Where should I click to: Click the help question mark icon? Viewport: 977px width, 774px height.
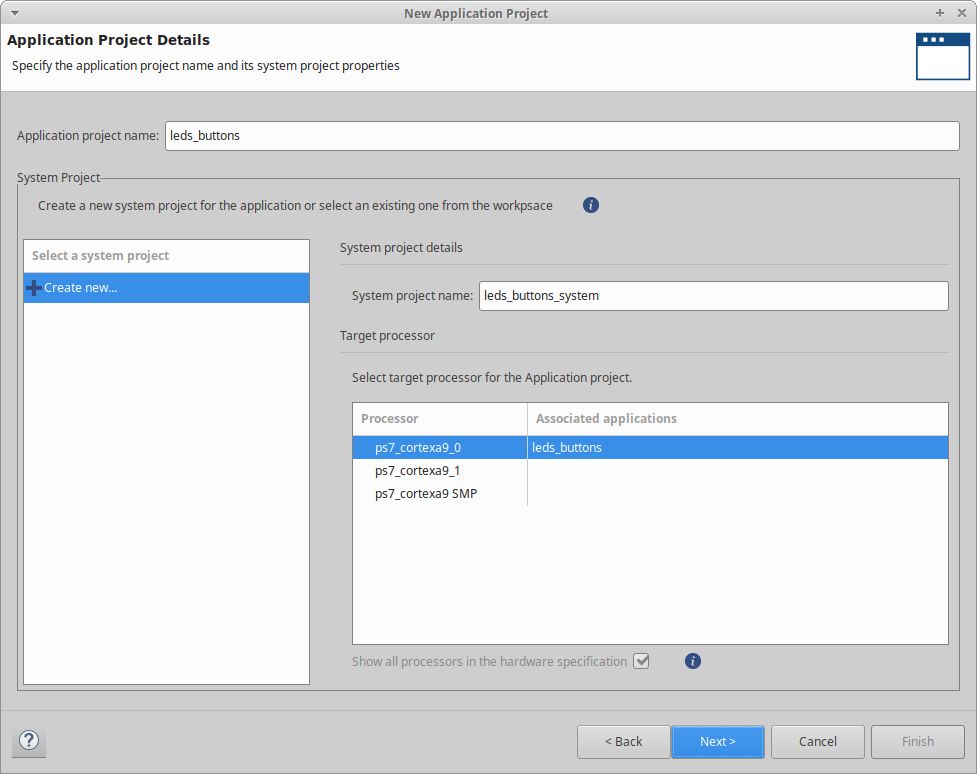pyautogui.click(x=29, y=741)
